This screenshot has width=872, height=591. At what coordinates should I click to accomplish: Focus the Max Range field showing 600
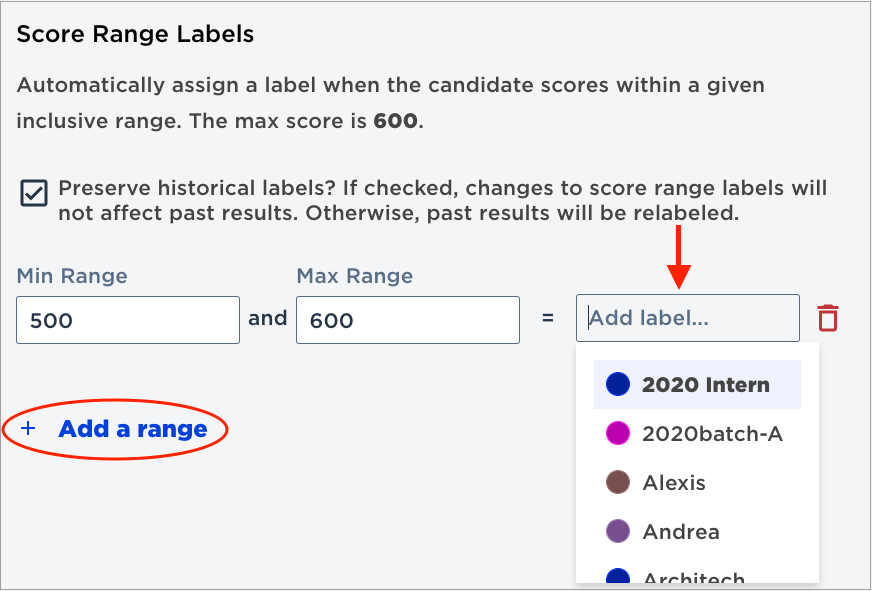(408, 320)
